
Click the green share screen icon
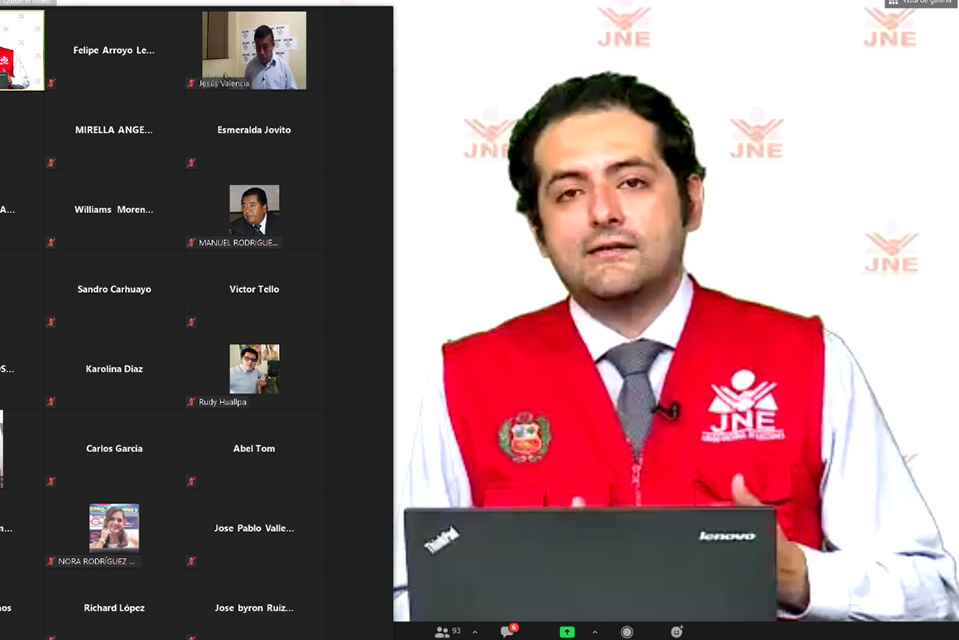pos(567,631)
